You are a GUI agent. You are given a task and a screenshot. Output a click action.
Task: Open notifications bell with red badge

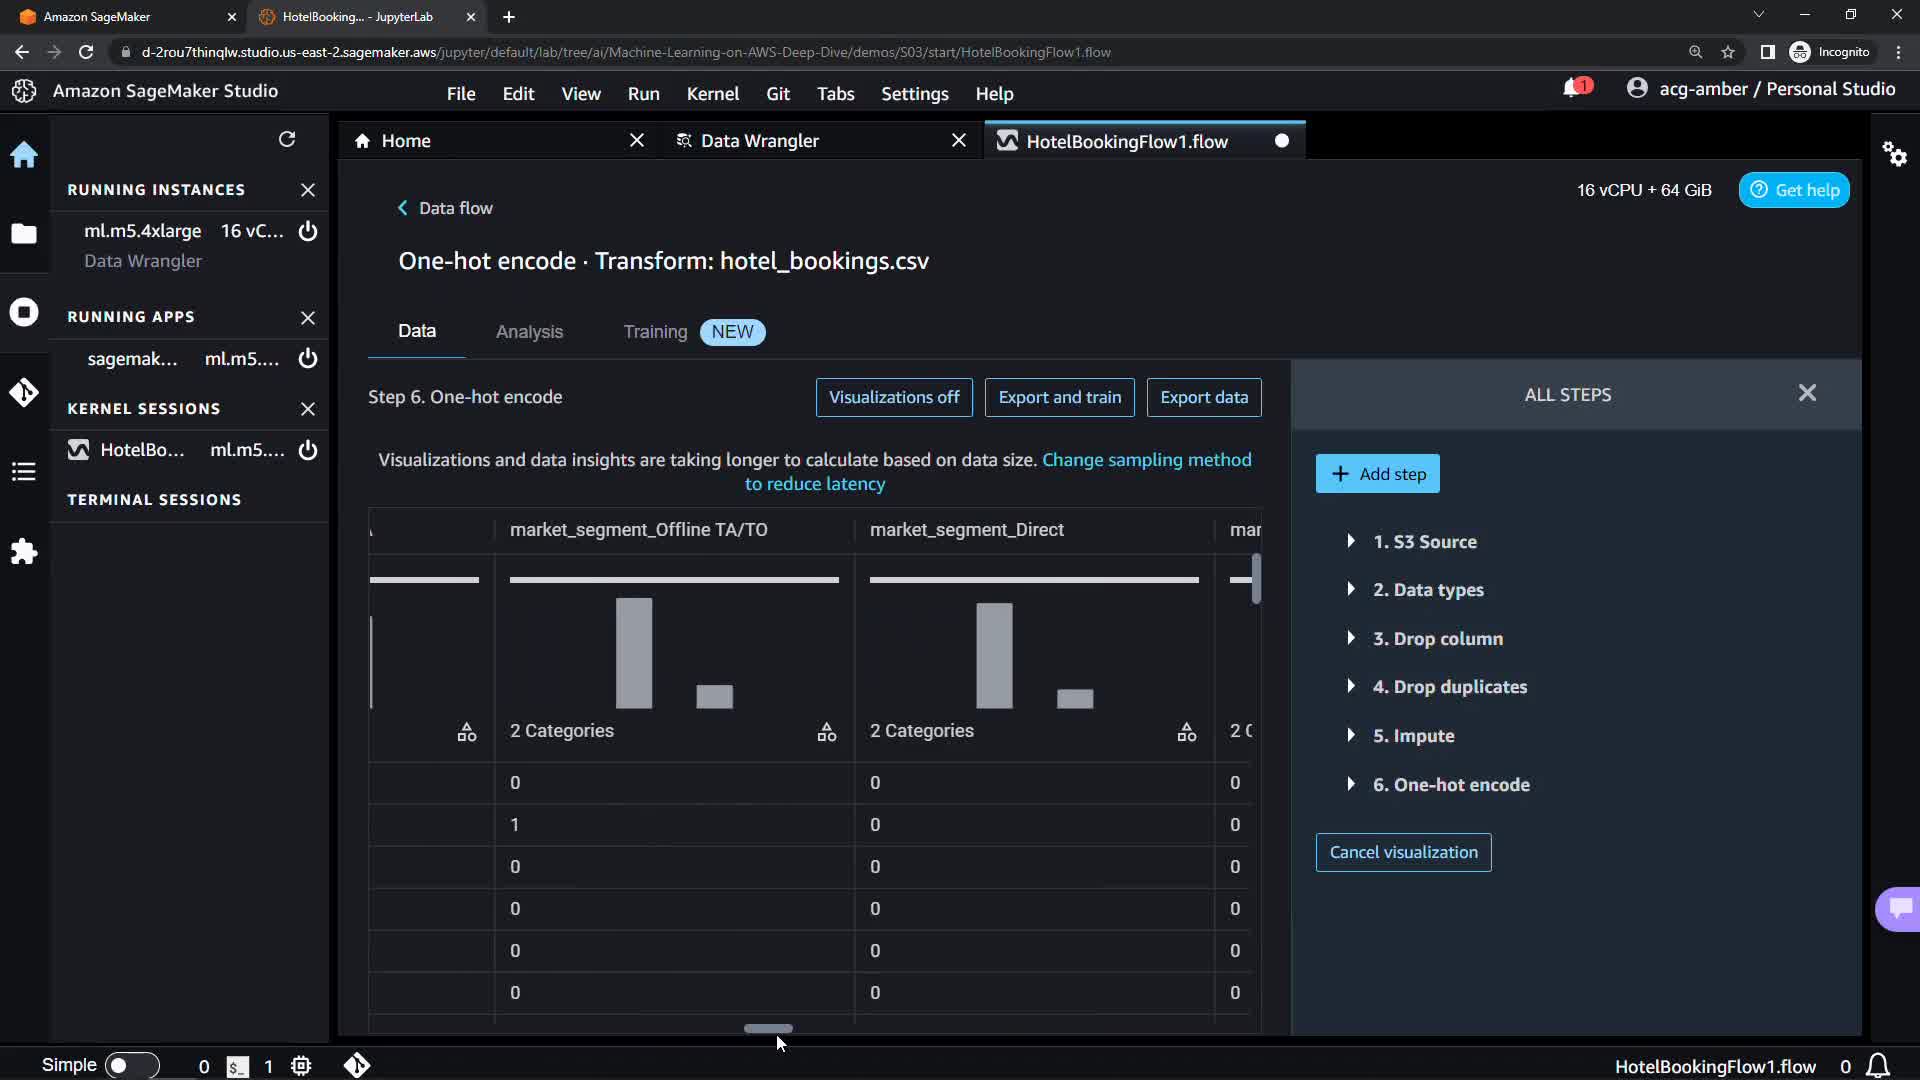1573,89
